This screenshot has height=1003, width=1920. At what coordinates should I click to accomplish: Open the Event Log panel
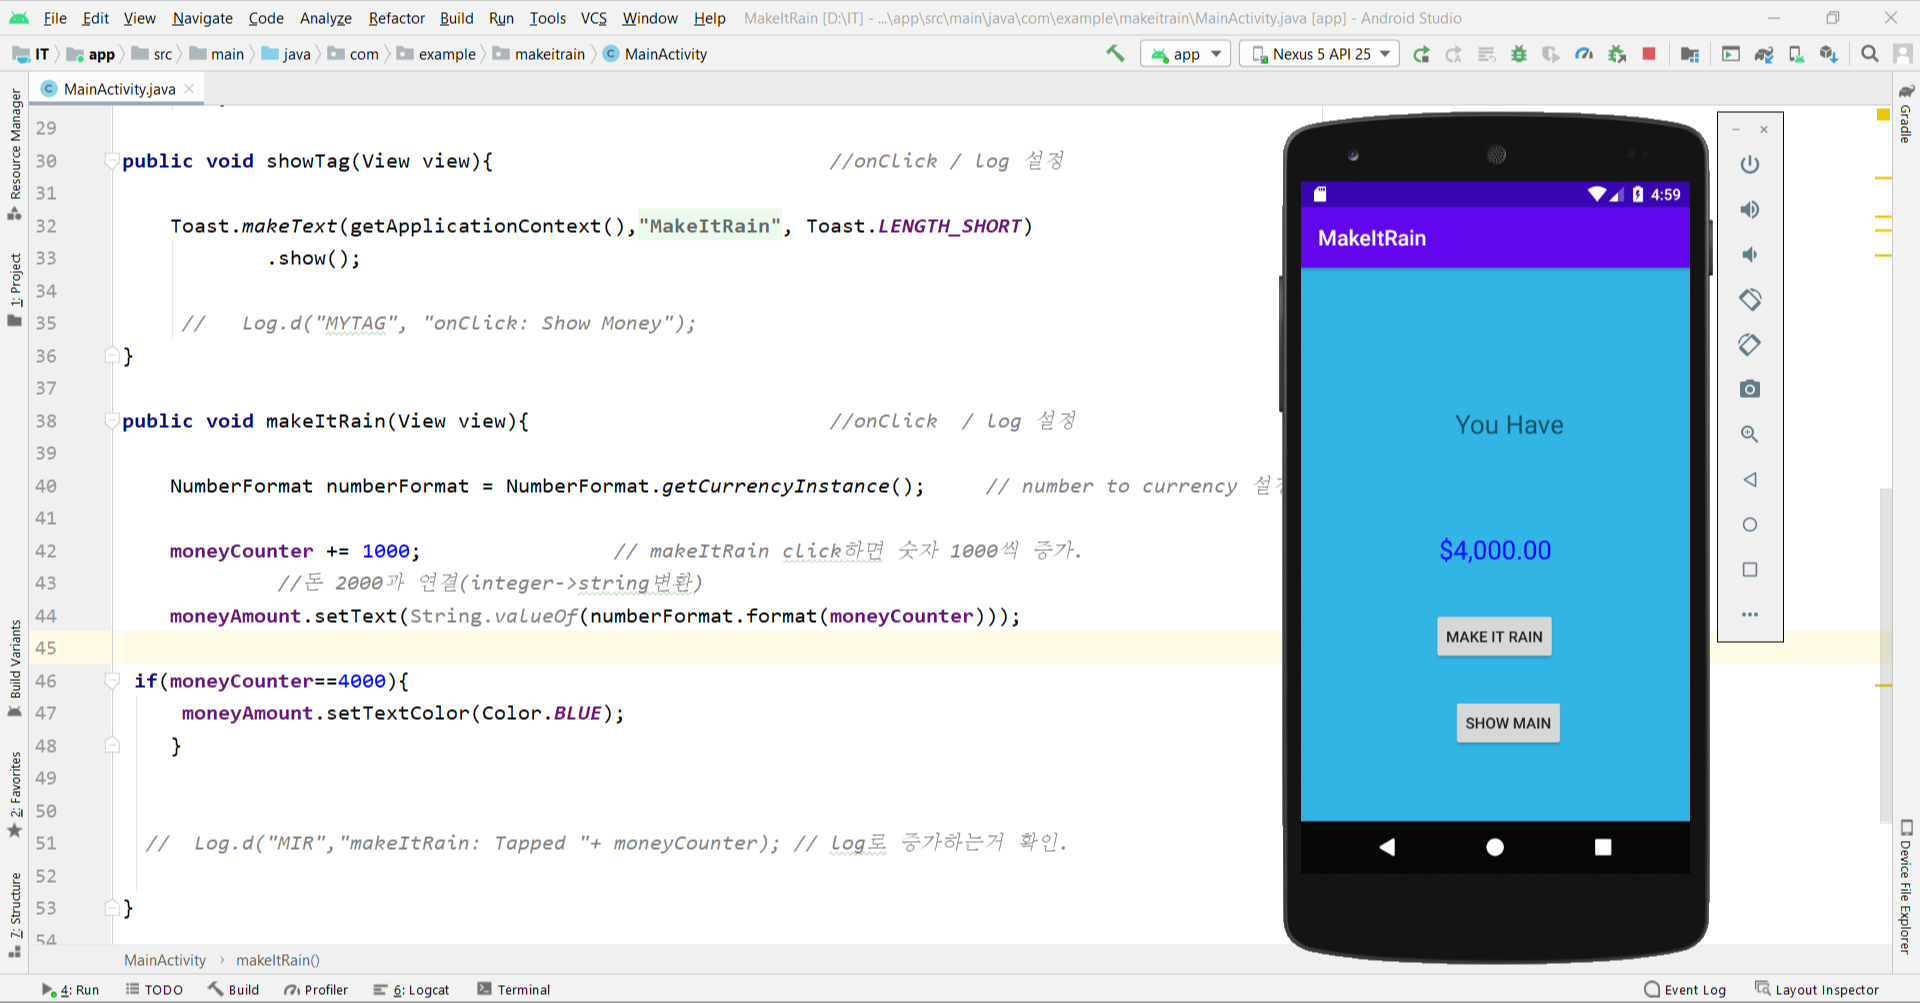(1686, 990)
